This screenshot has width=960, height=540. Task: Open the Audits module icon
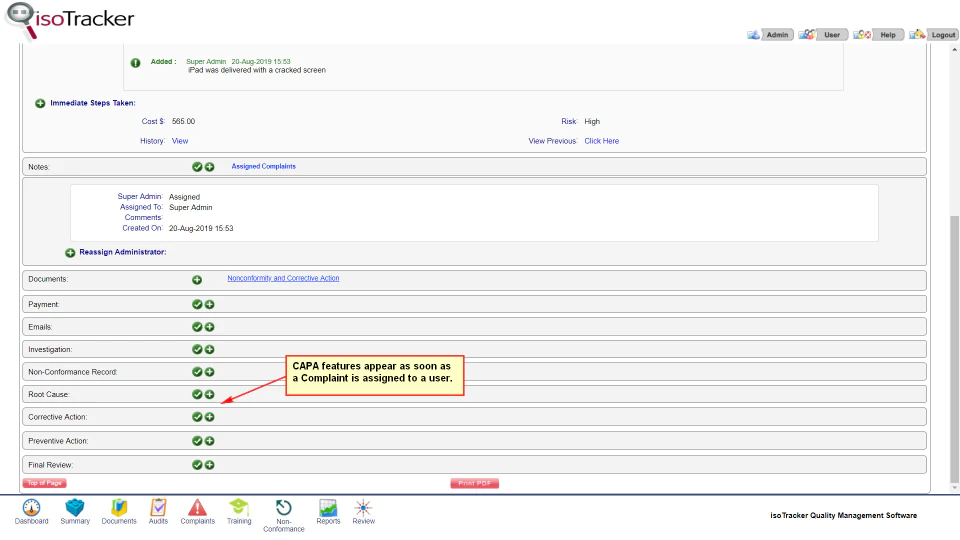[x=158, y=512]
